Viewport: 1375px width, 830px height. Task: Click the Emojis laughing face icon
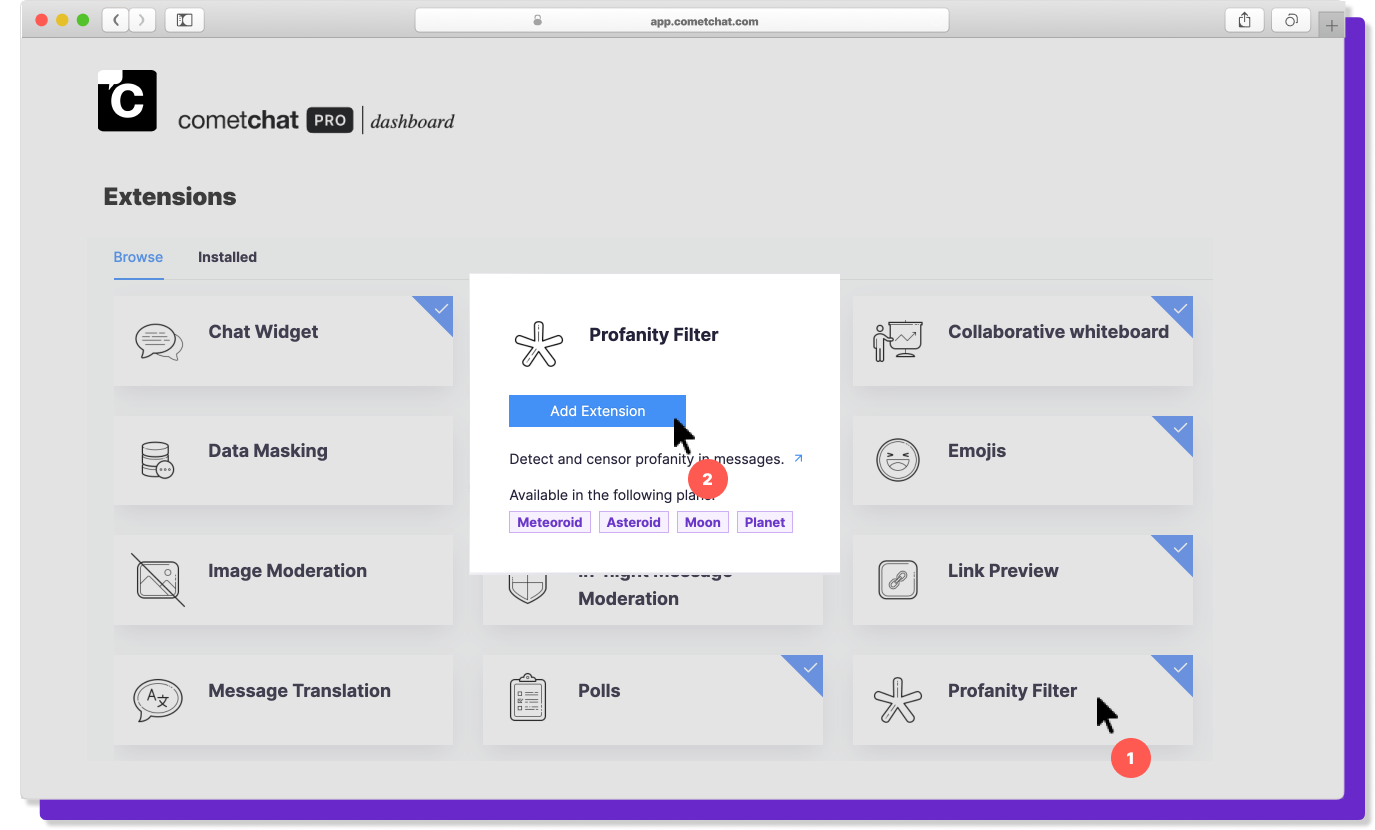897,460
